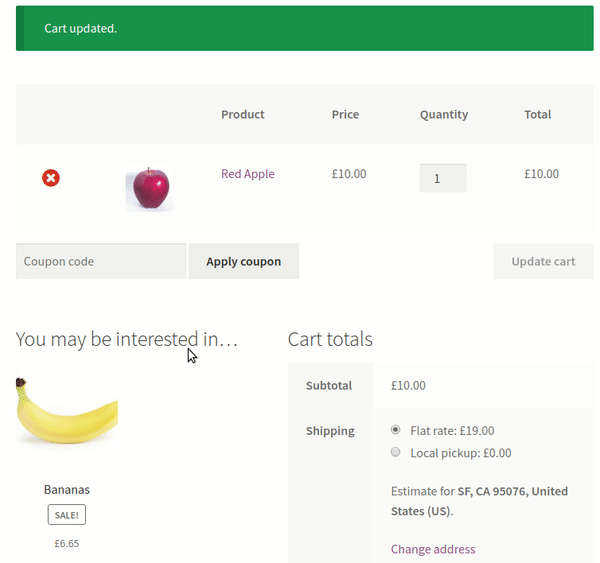Click the Product column header
600x563 pixels.
[243, 114]
